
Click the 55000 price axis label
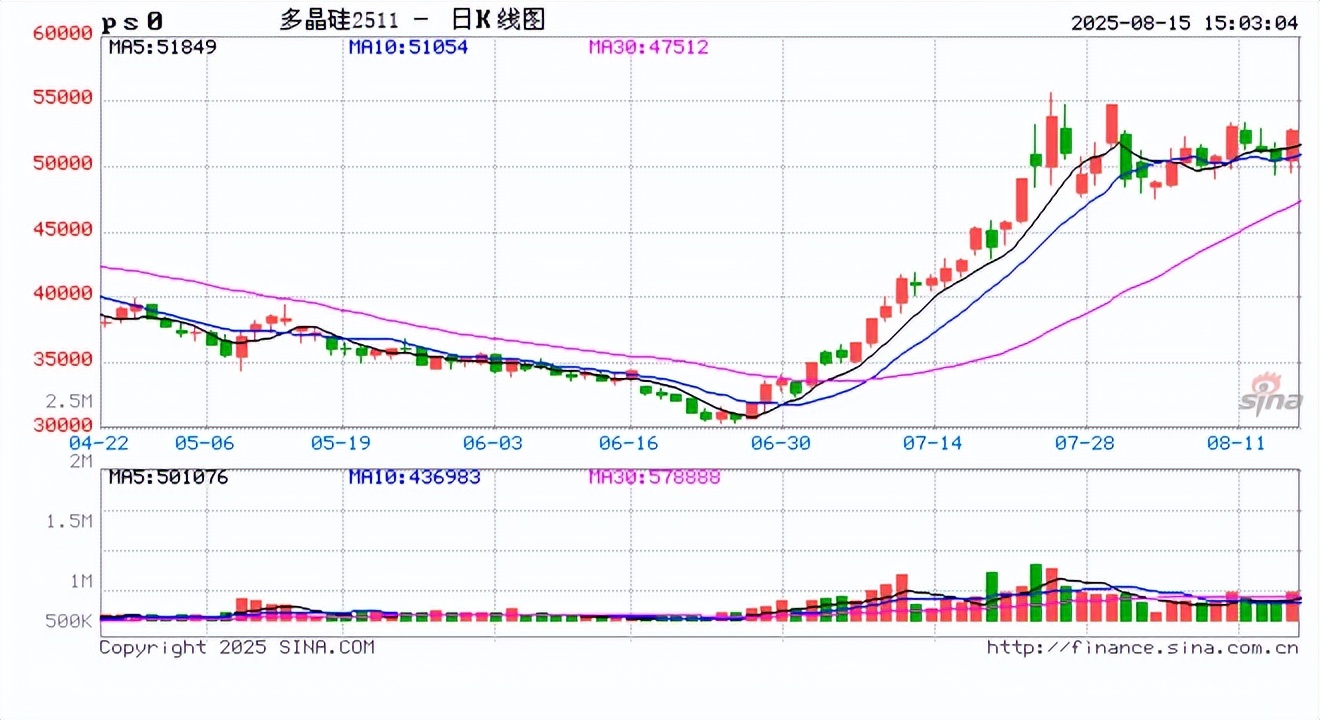[x=62, y=98]
